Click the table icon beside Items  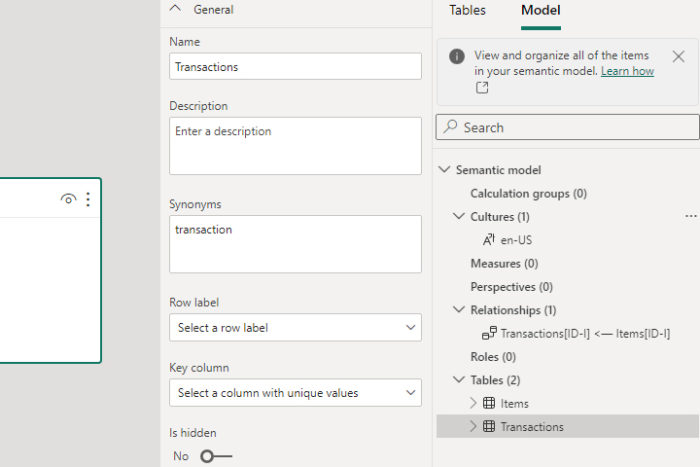click(489, 403)
